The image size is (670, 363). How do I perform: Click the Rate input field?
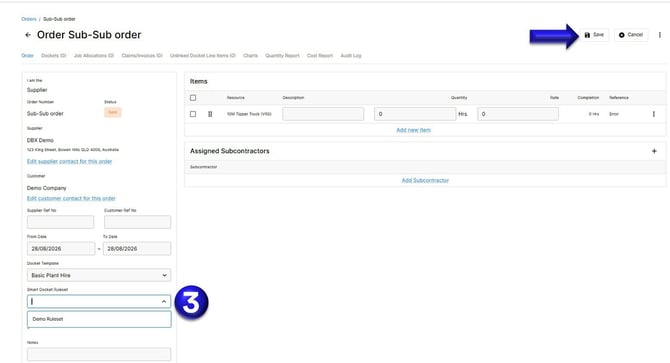(518, 114)
